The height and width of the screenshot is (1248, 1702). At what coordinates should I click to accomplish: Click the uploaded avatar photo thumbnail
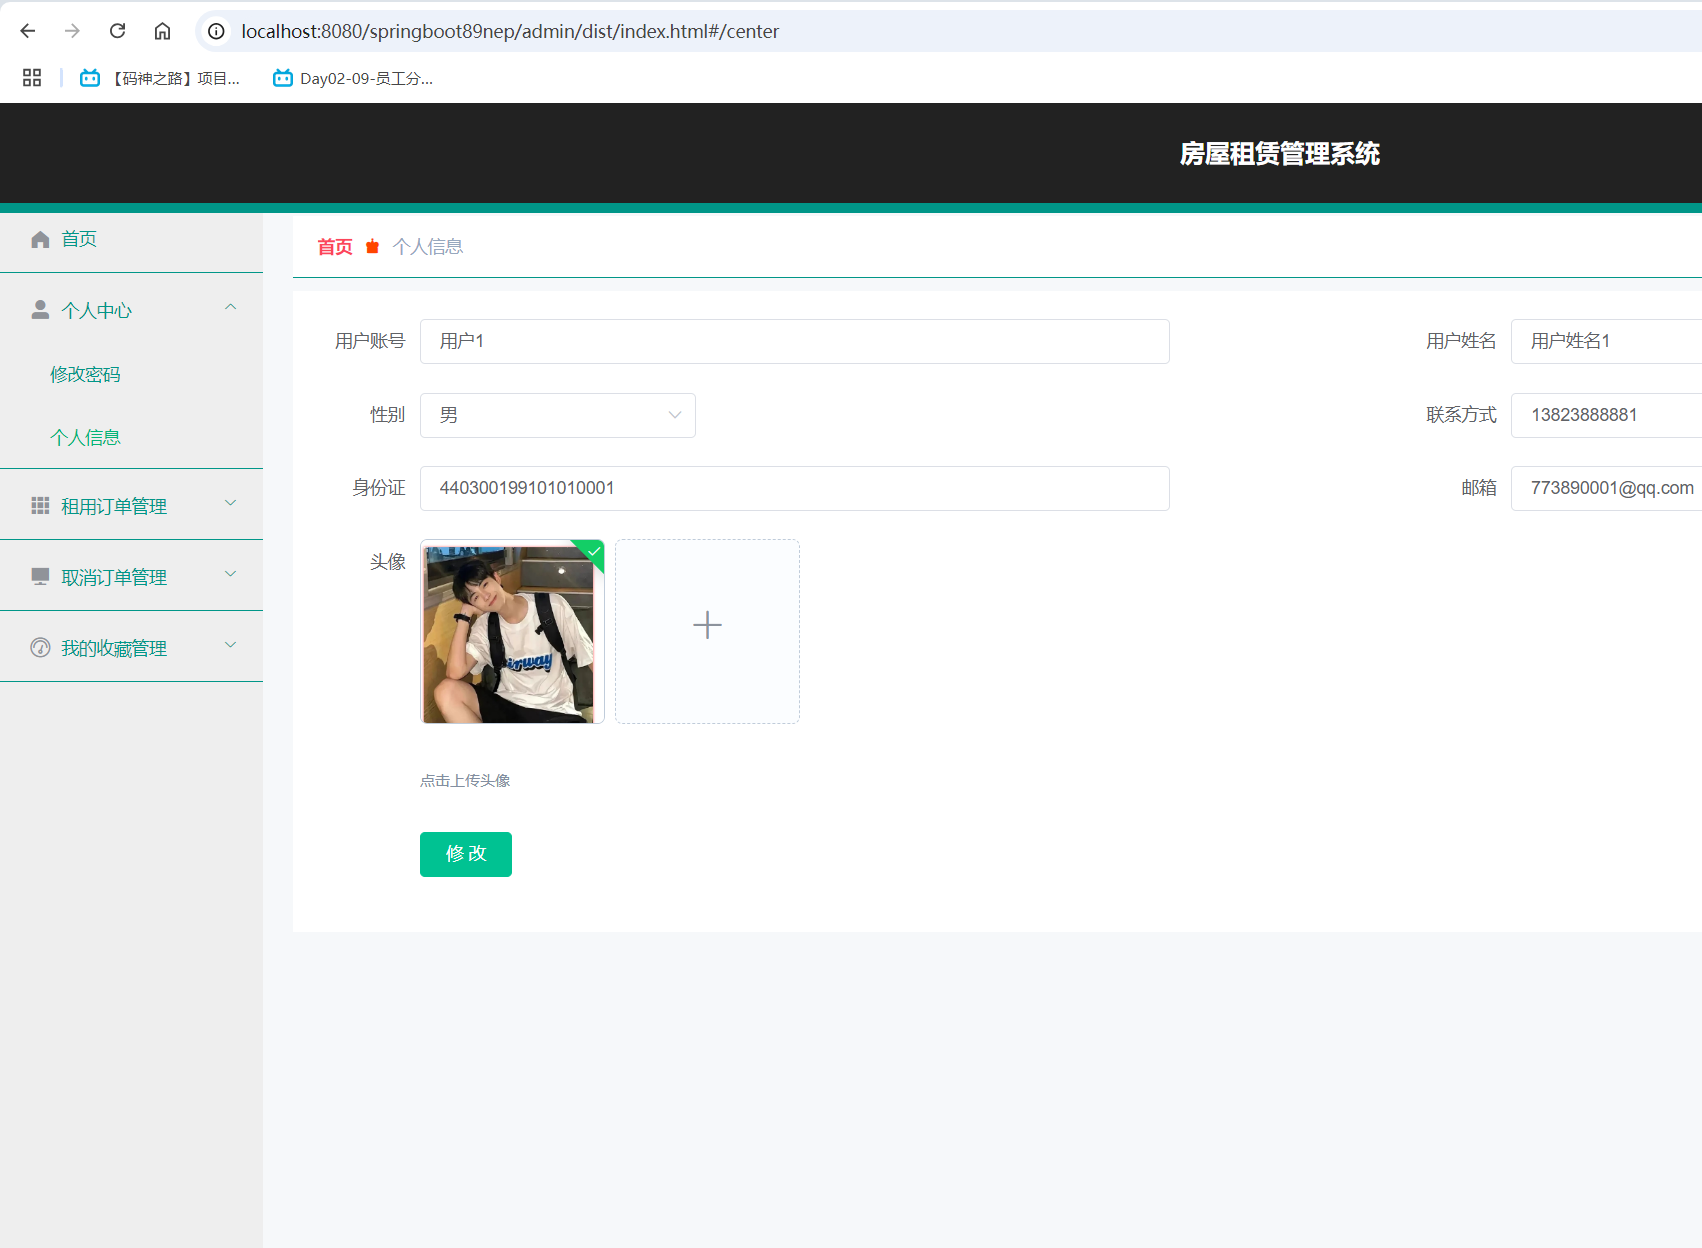pos(511,632)
